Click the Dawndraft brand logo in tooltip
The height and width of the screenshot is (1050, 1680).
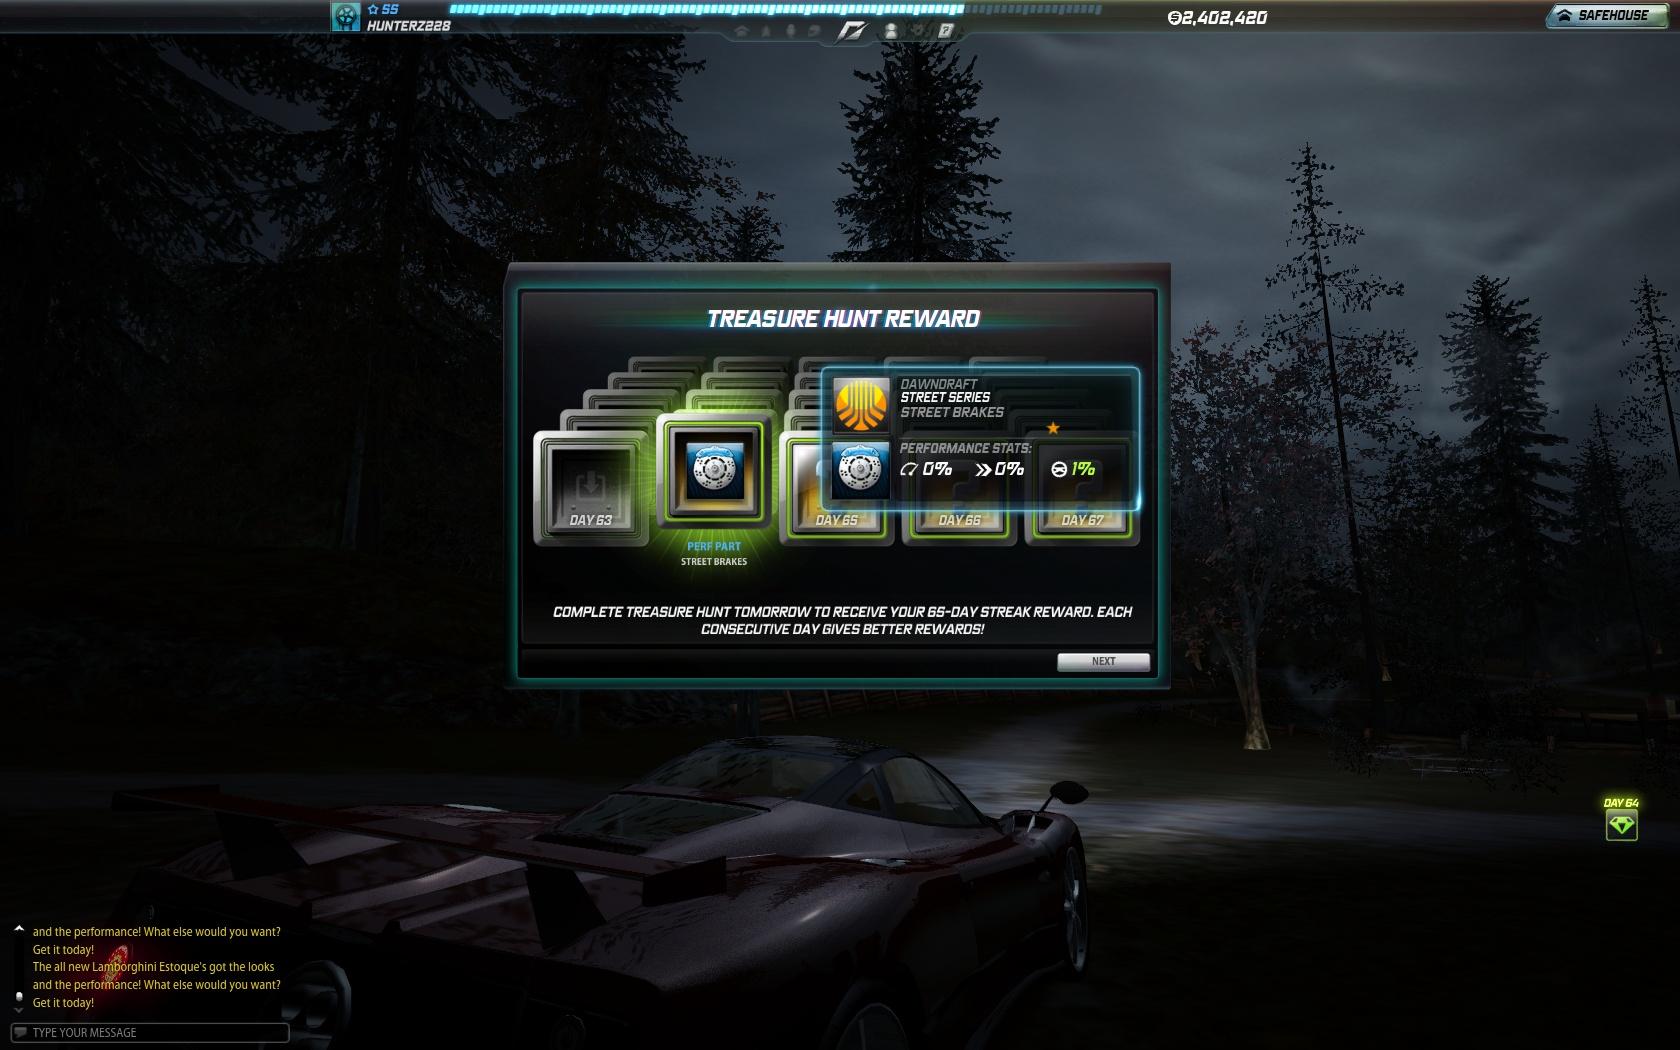(x=861, y=404)
